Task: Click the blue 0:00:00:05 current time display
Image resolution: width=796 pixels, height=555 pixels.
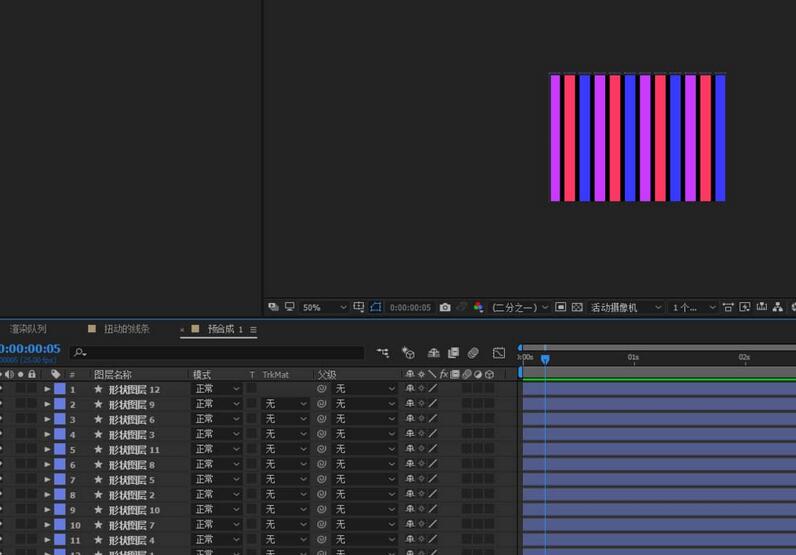Action: point(29,348)
